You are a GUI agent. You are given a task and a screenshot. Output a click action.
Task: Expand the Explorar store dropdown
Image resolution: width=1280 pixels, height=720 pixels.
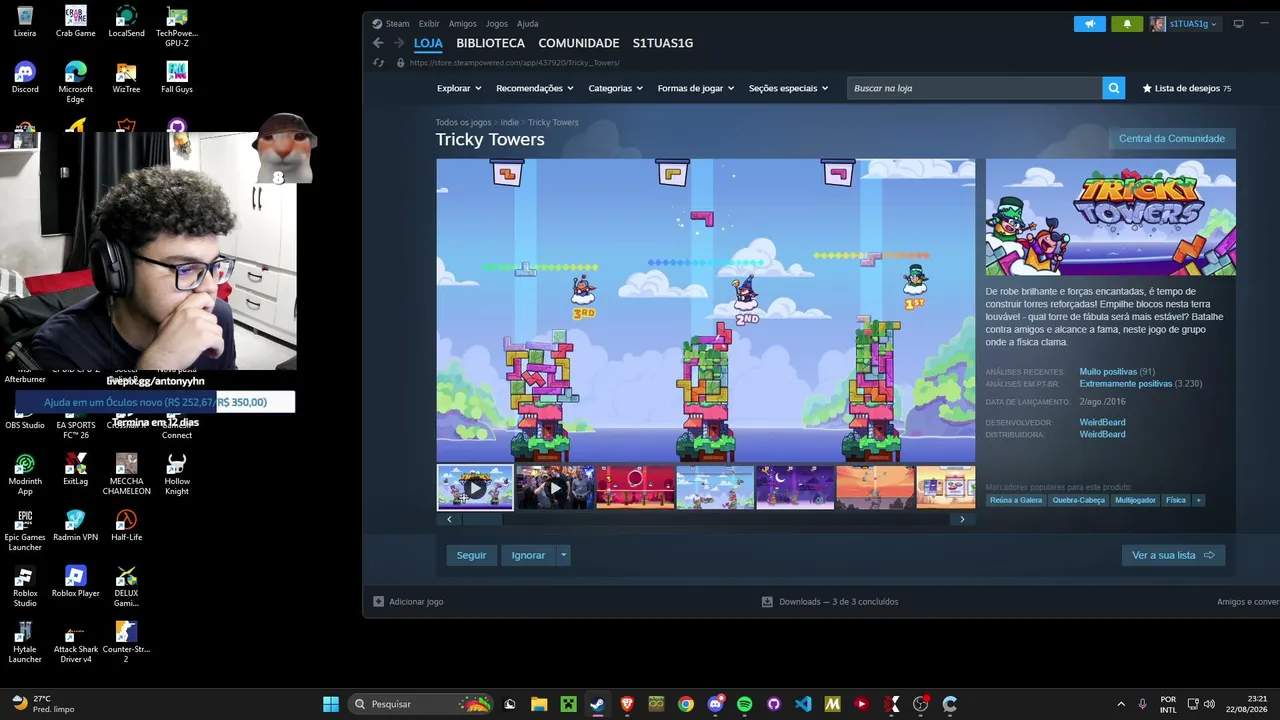tap(459, 88)
